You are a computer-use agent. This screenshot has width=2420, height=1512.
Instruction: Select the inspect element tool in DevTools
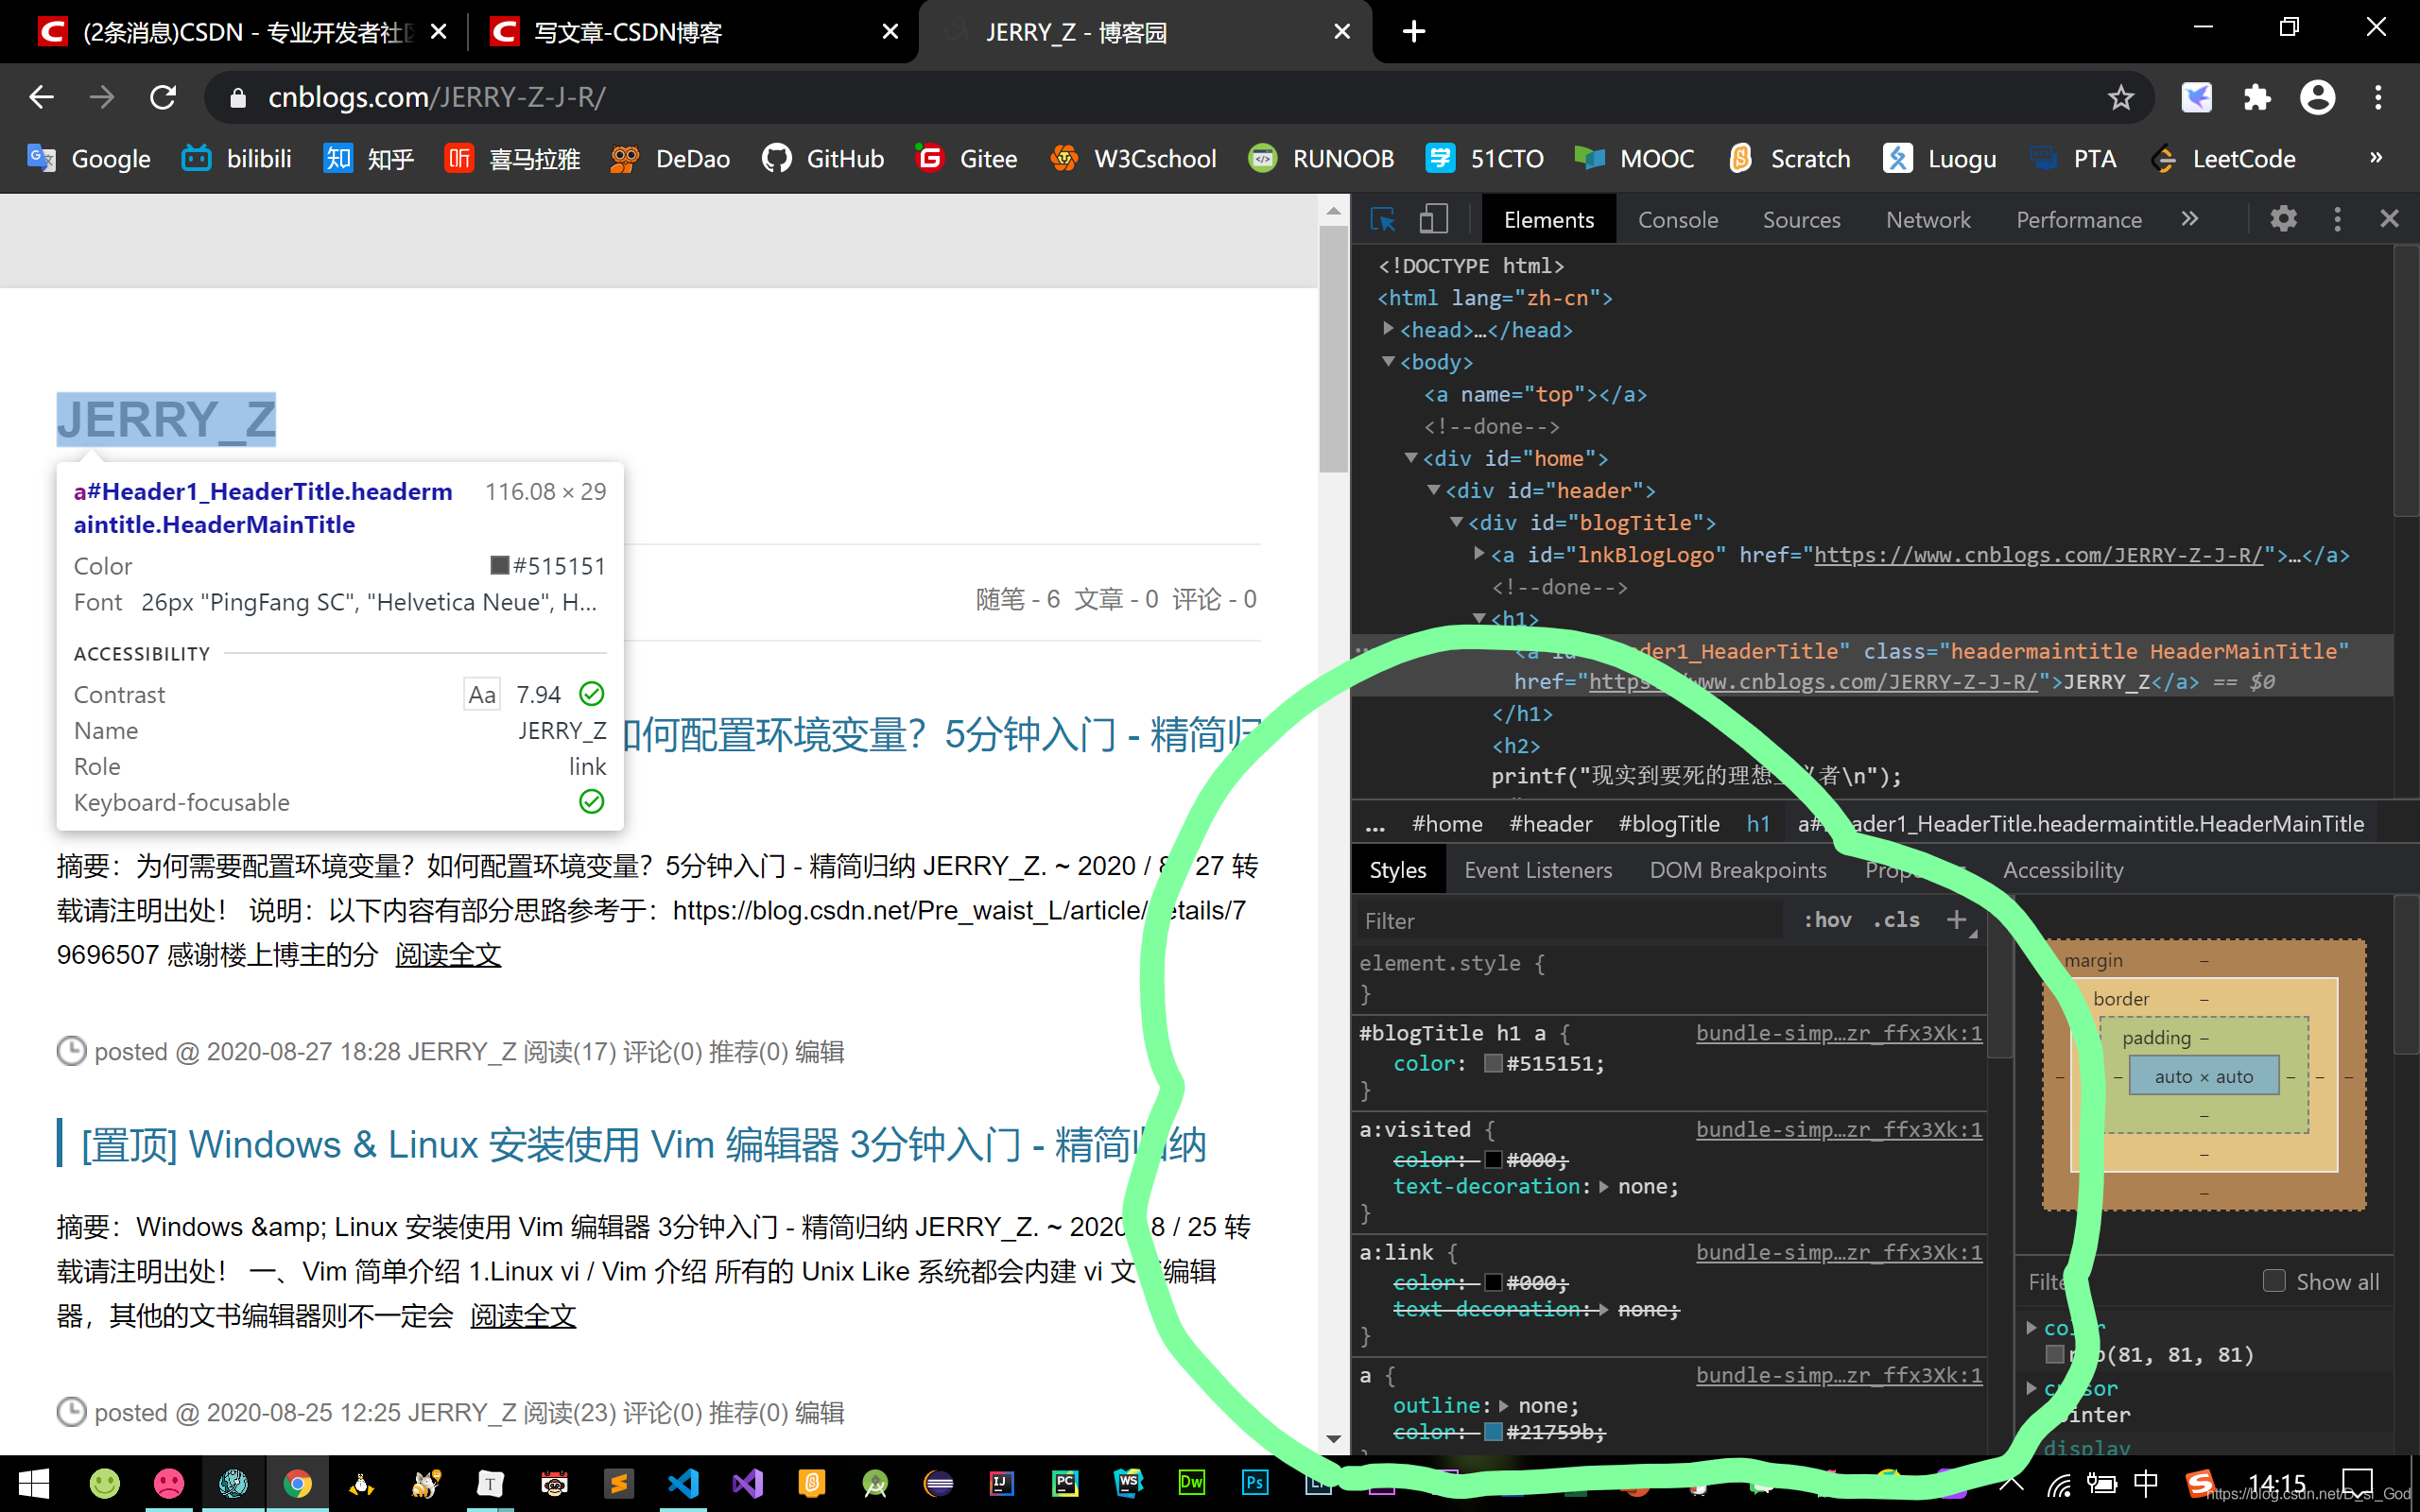point(1384,218)
